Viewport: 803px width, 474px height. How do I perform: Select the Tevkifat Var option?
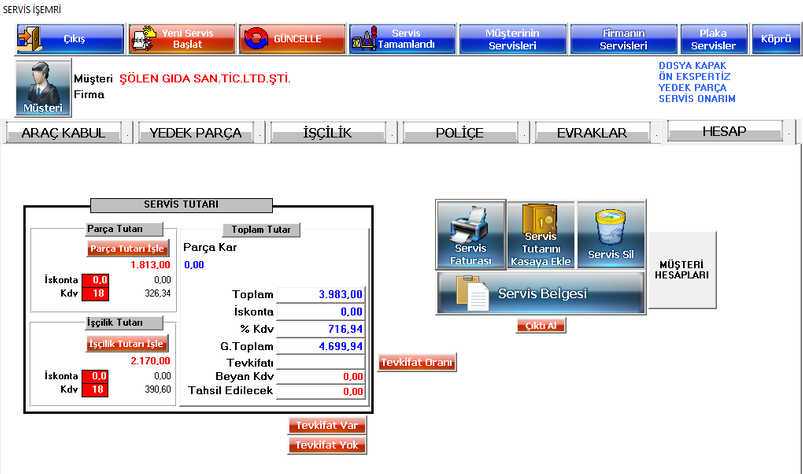coord(327,425)
